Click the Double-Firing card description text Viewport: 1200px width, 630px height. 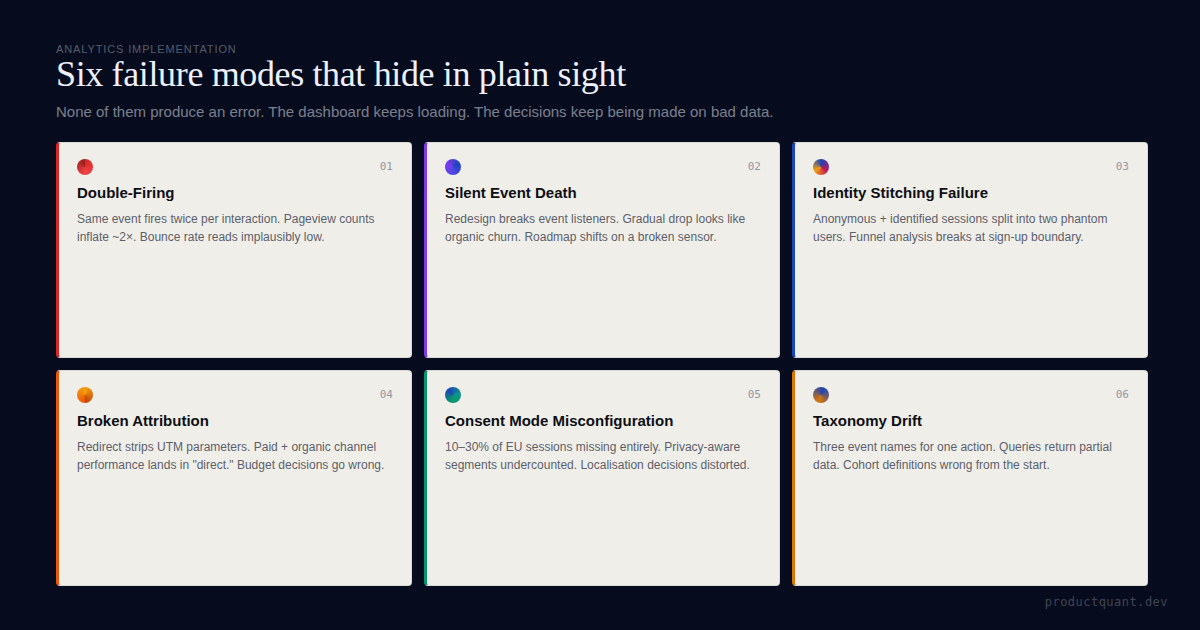(226, 228)
